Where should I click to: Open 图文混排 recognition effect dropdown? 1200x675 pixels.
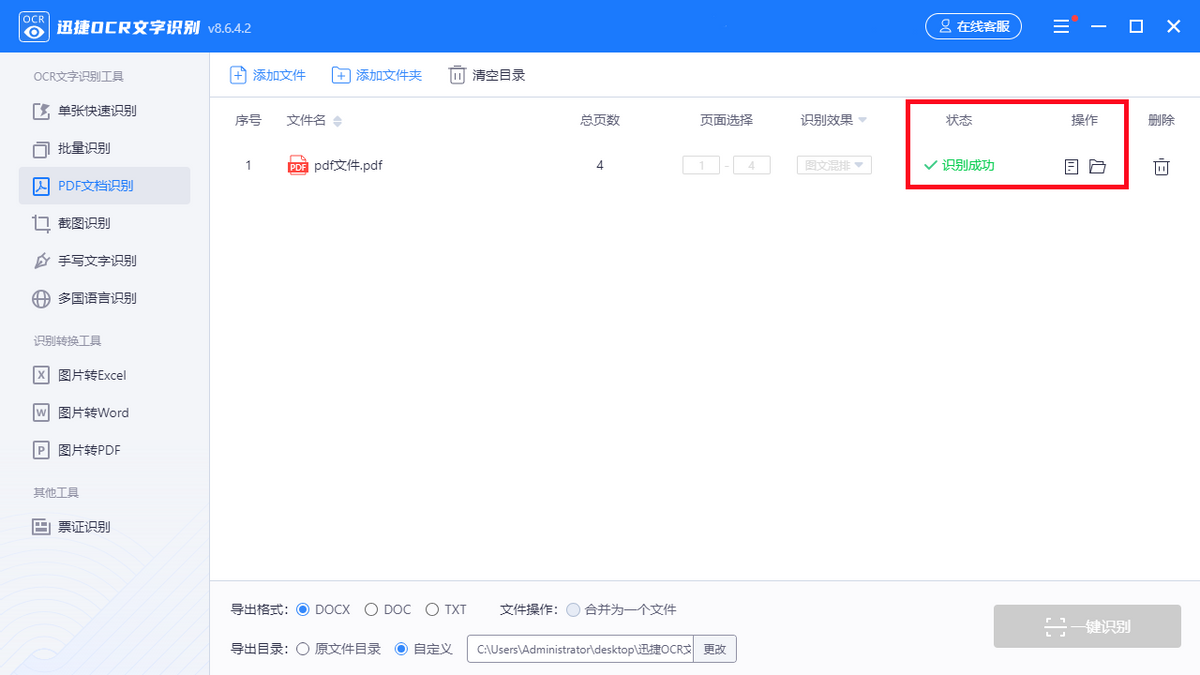tap(834, 165)
